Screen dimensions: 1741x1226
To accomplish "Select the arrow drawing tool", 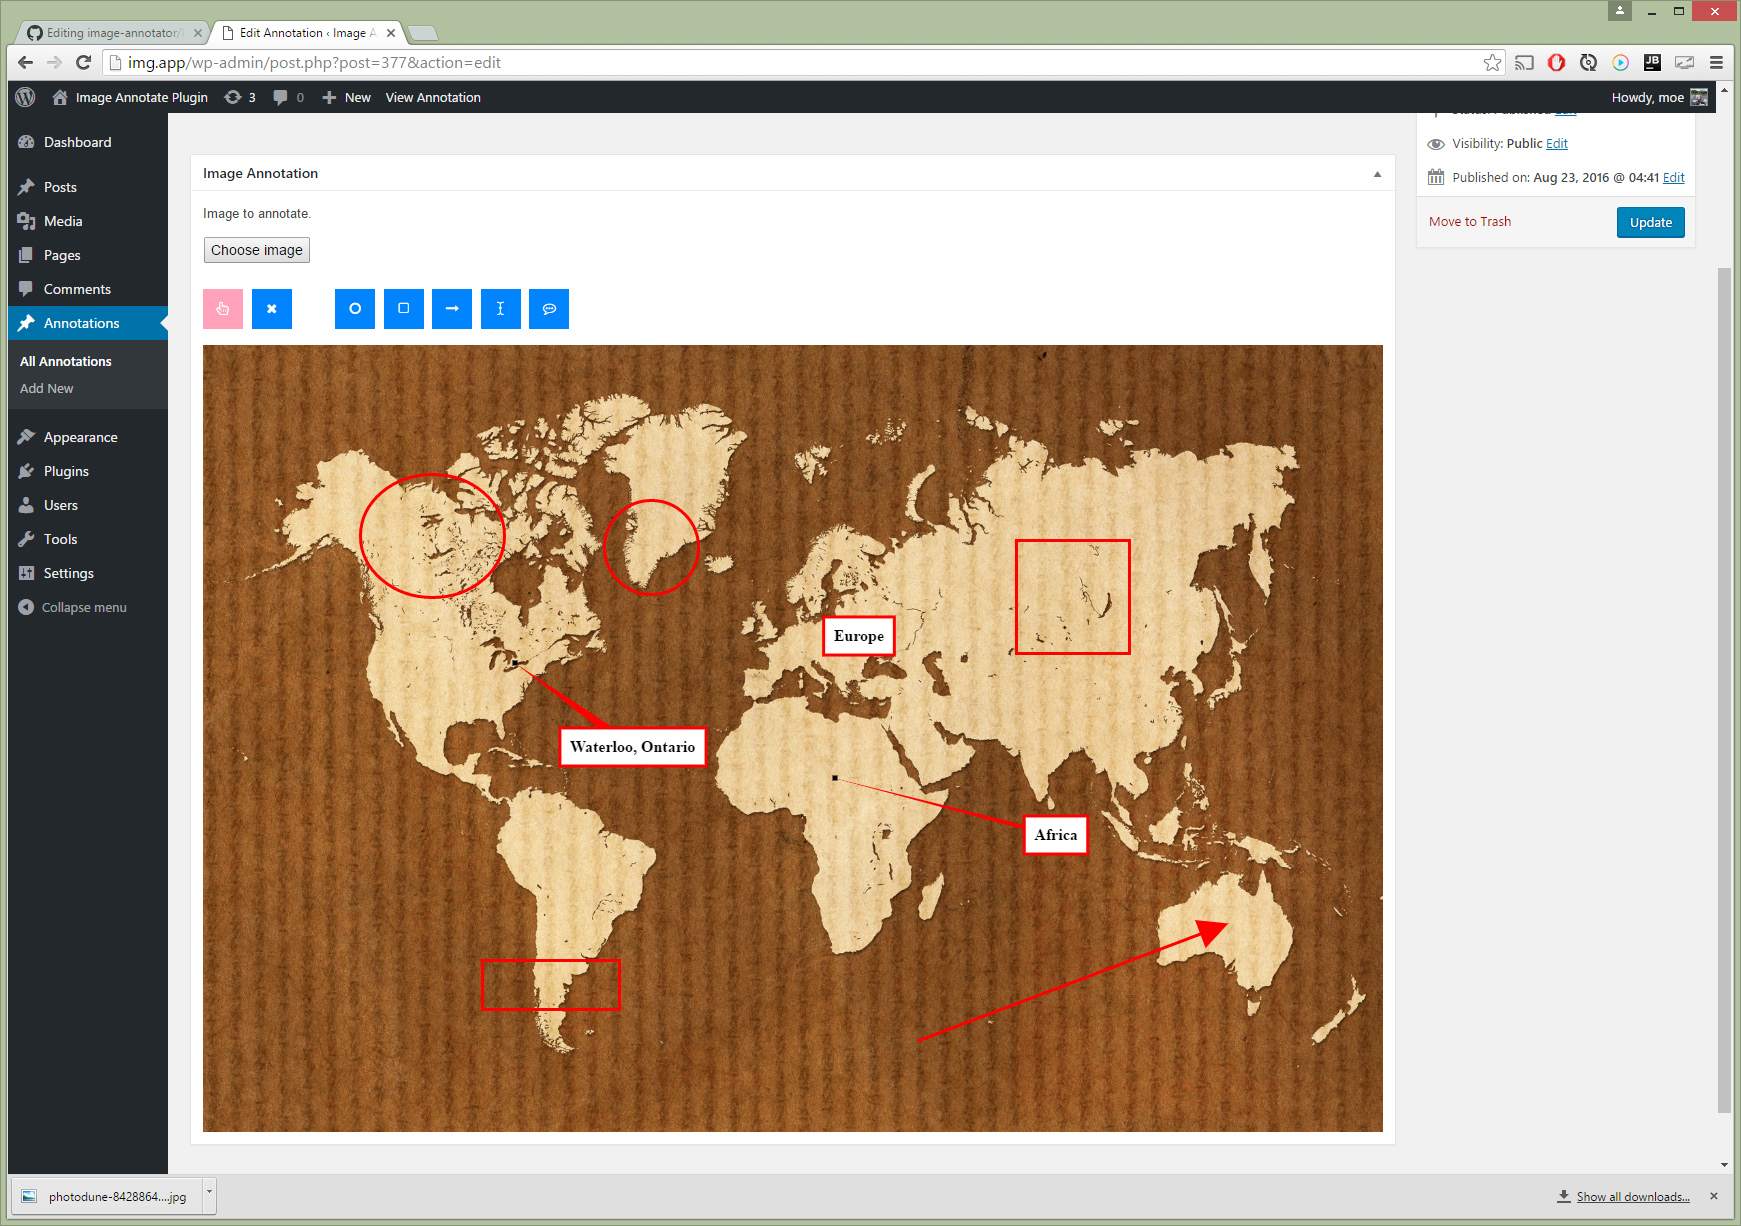I will 452,309.
